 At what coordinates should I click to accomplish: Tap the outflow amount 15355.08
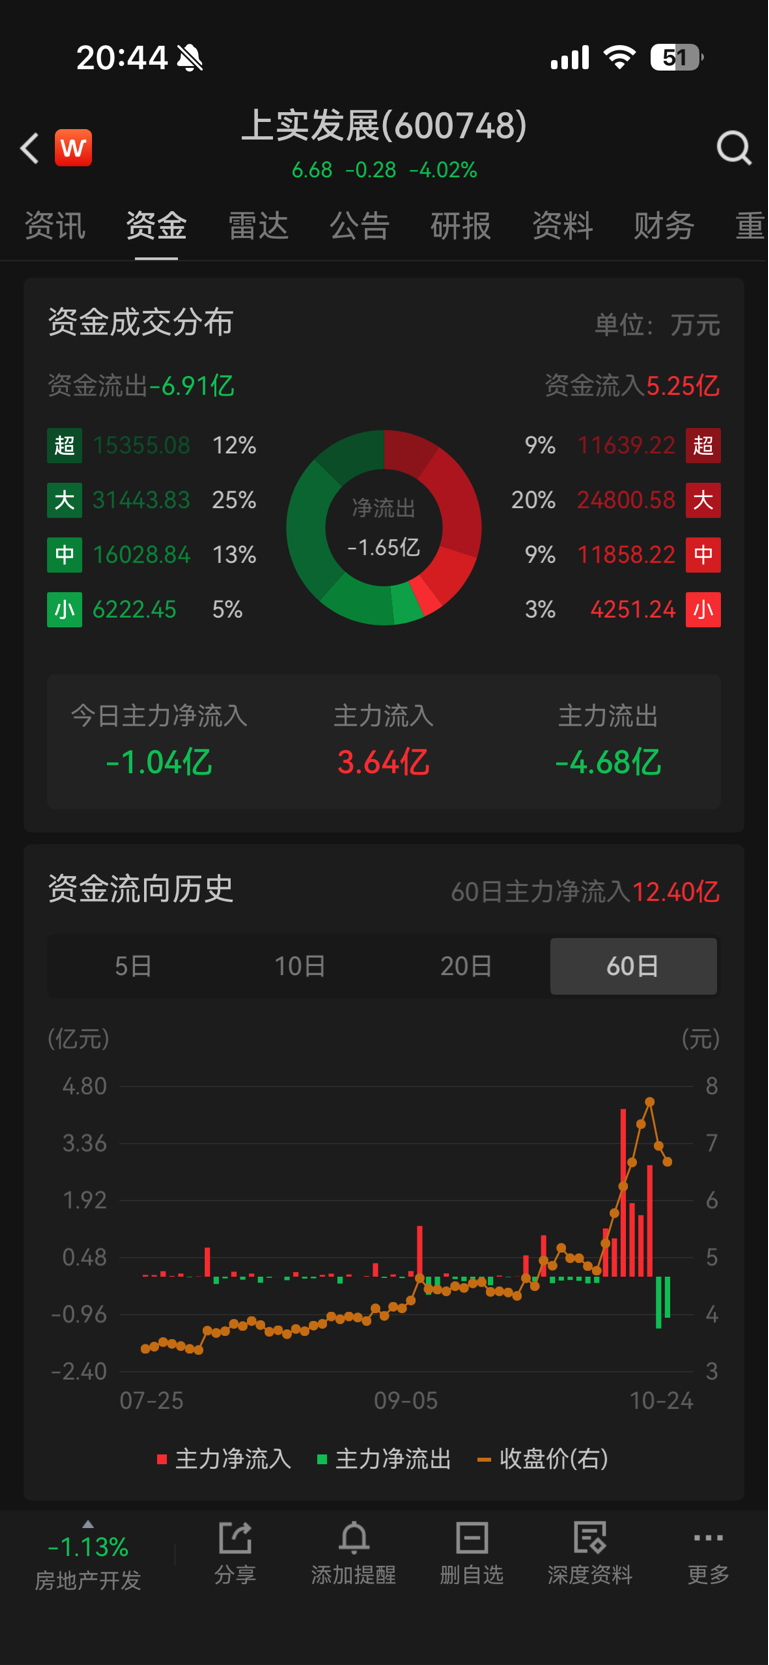(x=141, y=445)
